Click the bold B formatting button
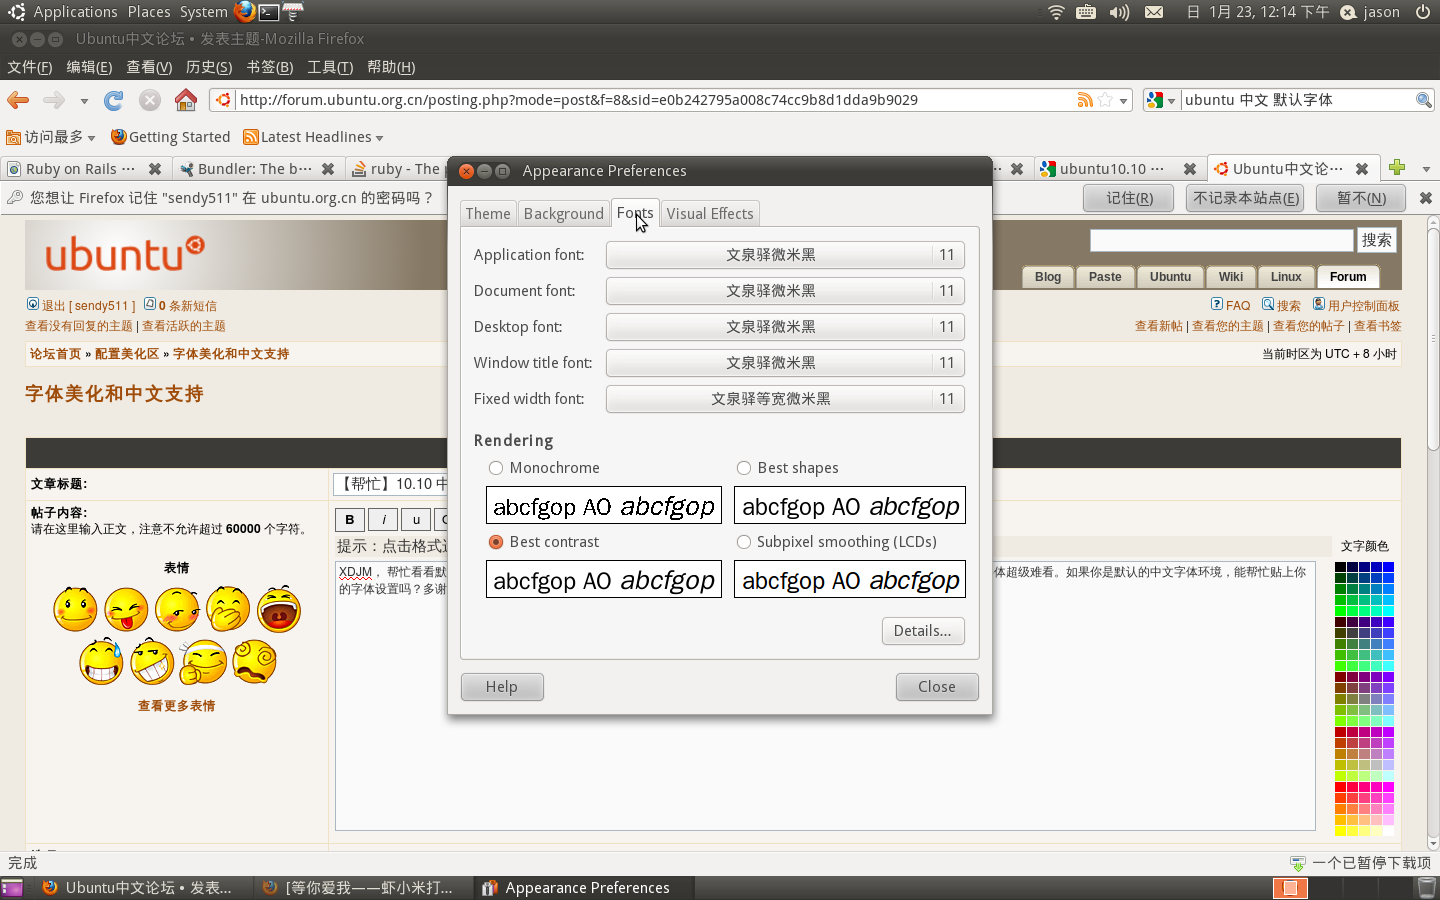This screenshot has width=1440, height=900. coord(350,519)
